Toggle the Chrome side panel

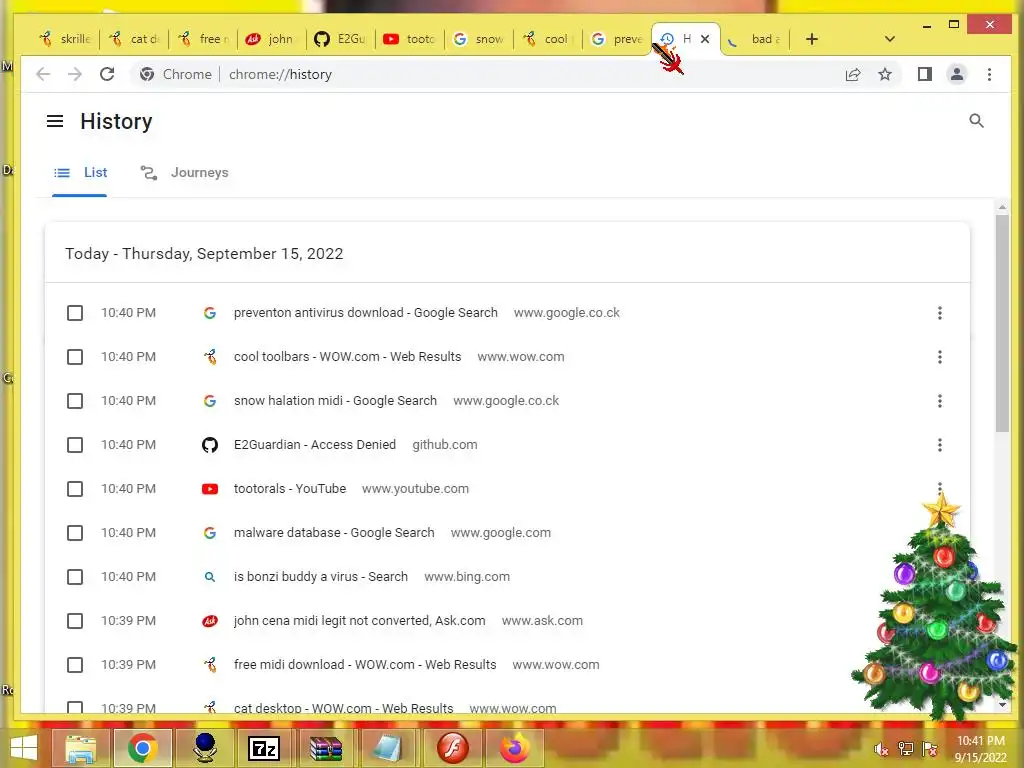925,74
